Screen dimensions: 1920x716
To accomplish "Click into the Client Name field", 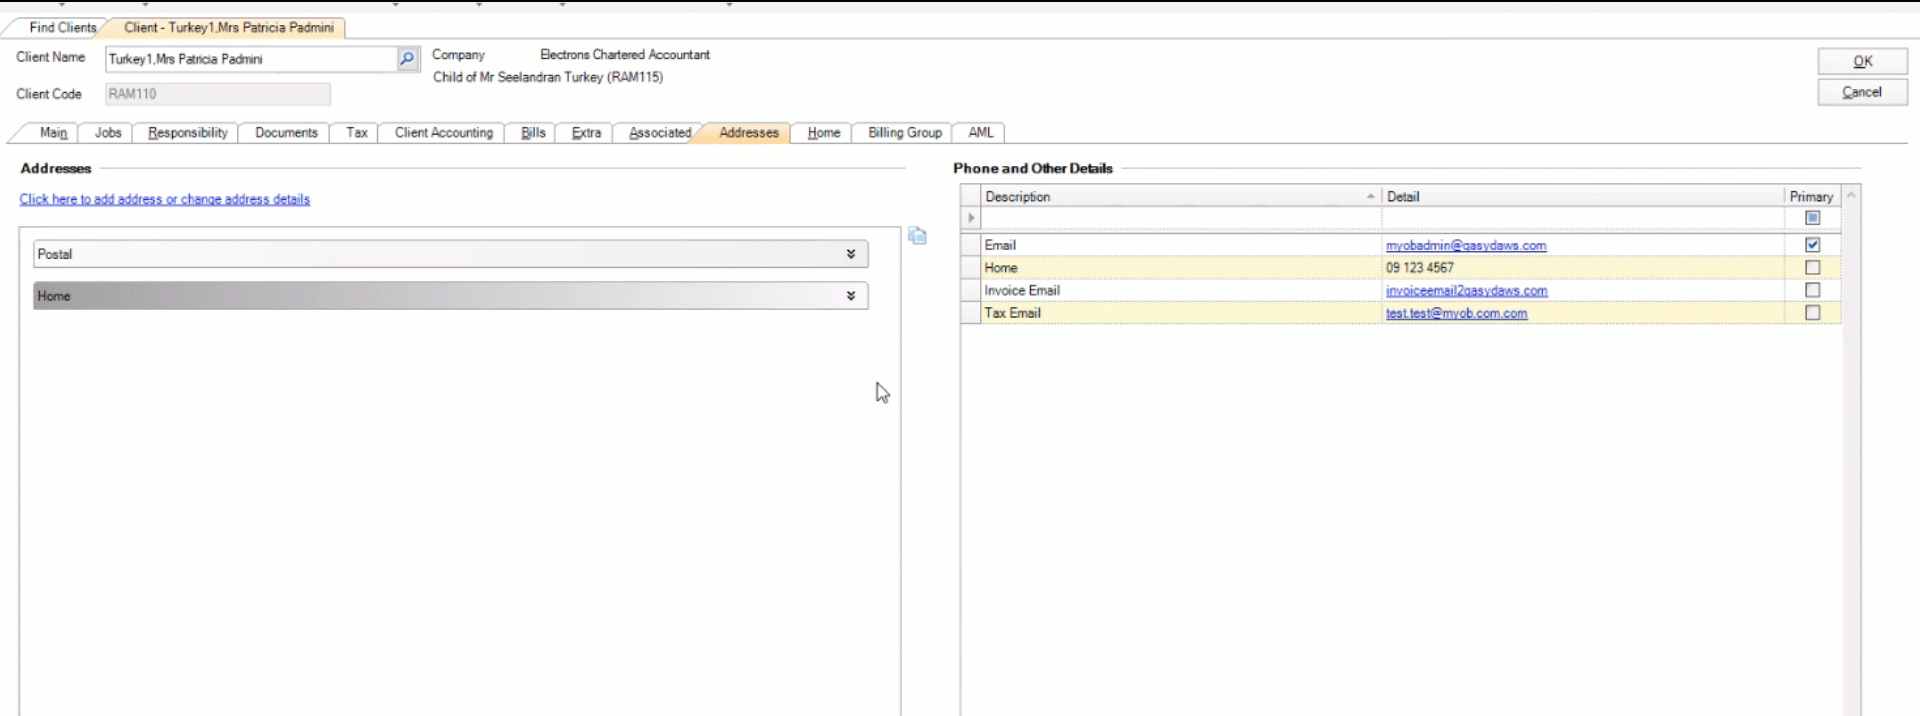I will (250, 59).
